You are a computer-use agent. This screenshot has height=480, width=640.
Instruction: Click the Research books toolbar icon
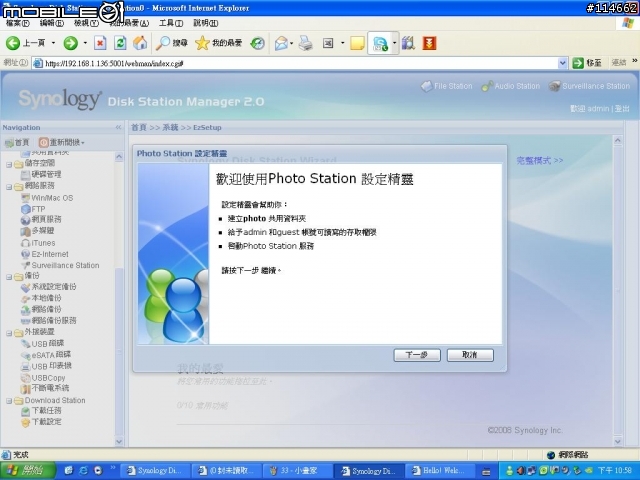coord(408,43)
